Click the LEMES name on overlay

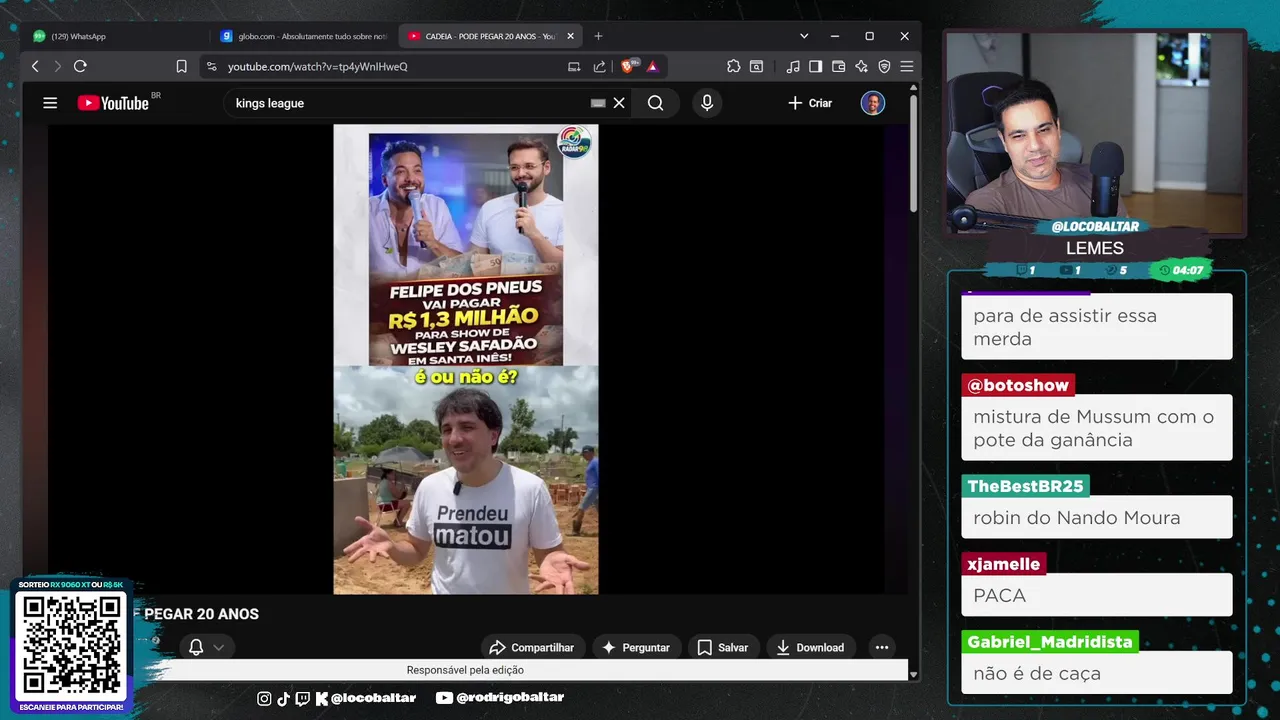pos(1095,248)
